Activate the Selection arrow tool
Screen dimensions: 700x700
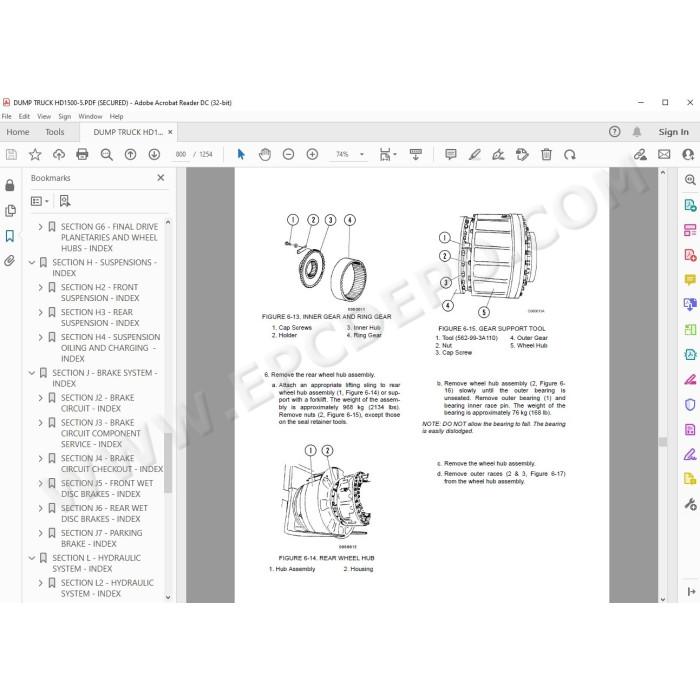(241, 154)
